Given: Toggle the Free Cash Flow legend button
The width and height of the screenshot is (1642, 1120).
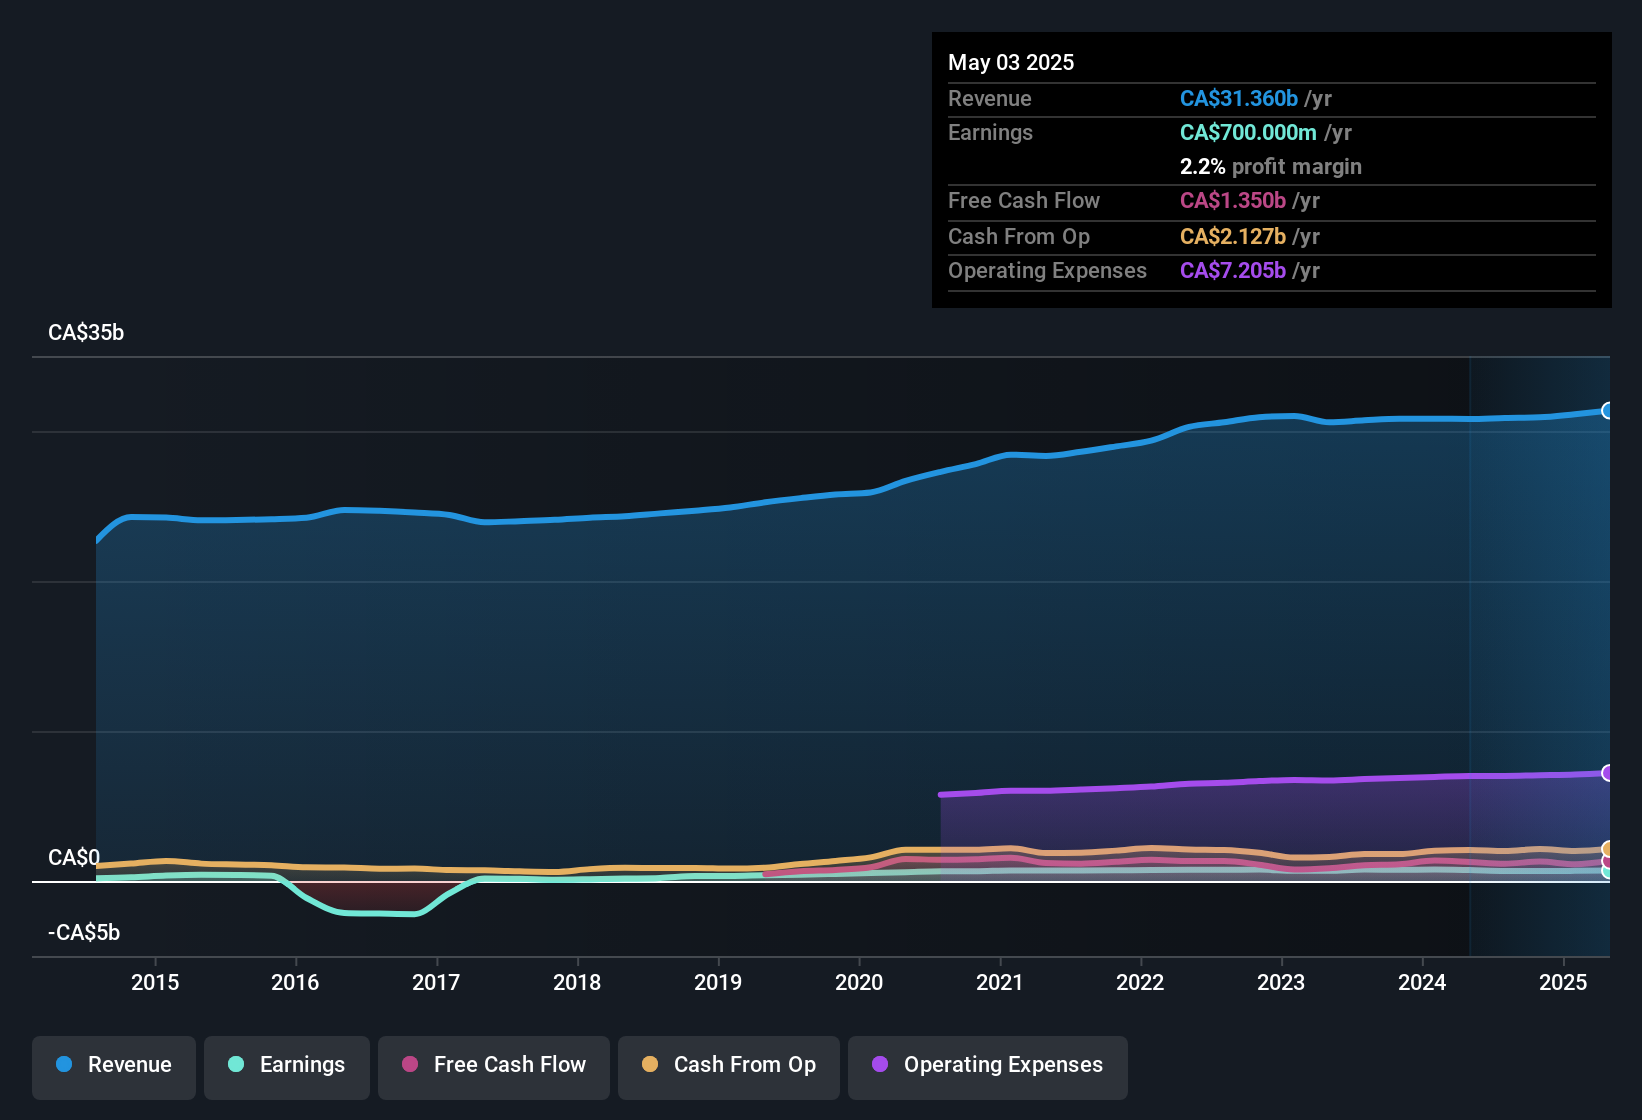Looking at the screenshot, I should coord(494,1066).
